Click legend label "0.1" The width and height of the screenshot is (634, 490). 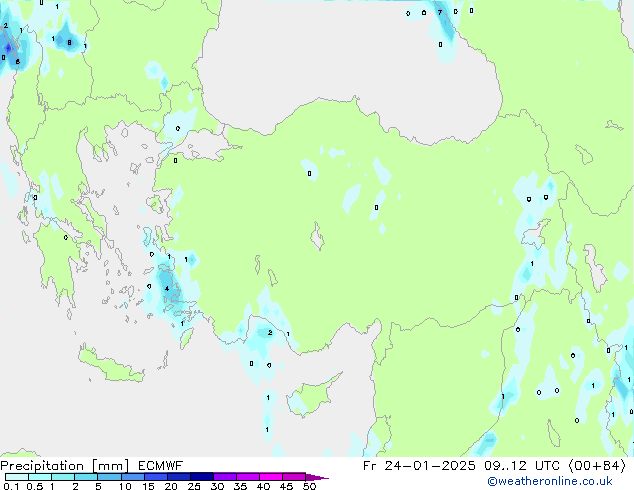click(x=11, y=486)
